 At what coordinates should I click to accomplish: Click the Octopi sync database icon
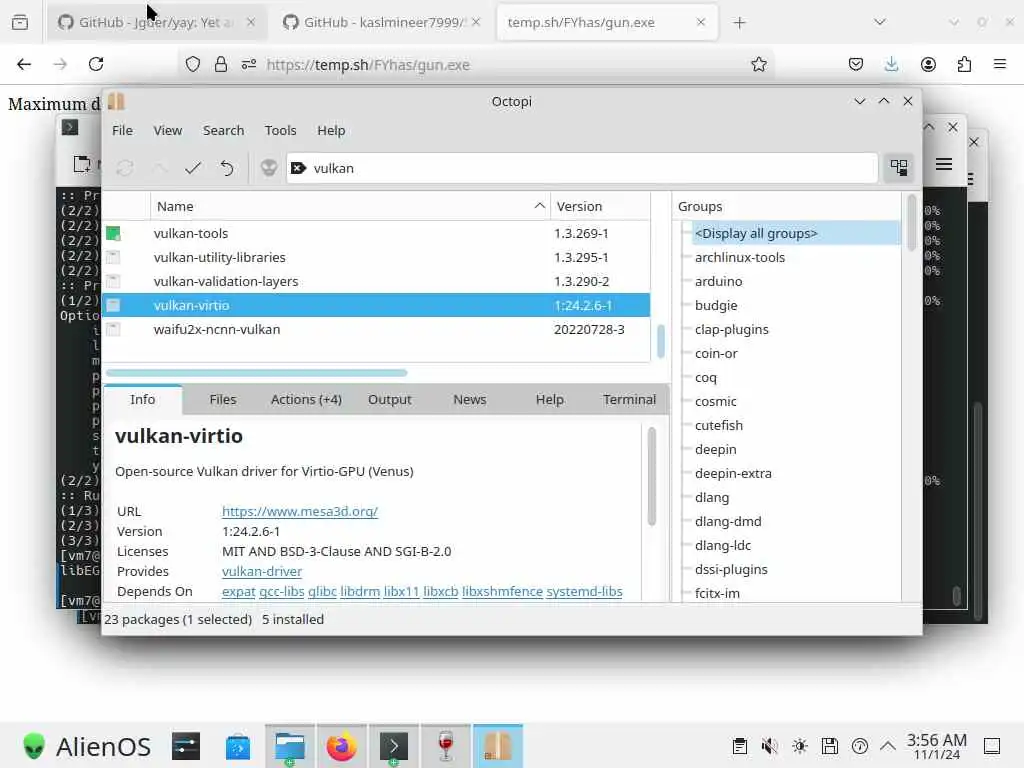point(125,168)
